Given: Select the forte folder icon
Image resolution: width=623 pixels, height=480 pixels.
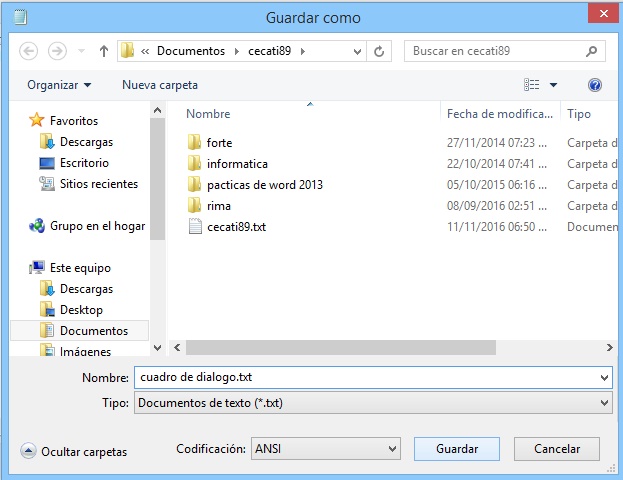Looking at the screenshot, I should tap(195, 143).
